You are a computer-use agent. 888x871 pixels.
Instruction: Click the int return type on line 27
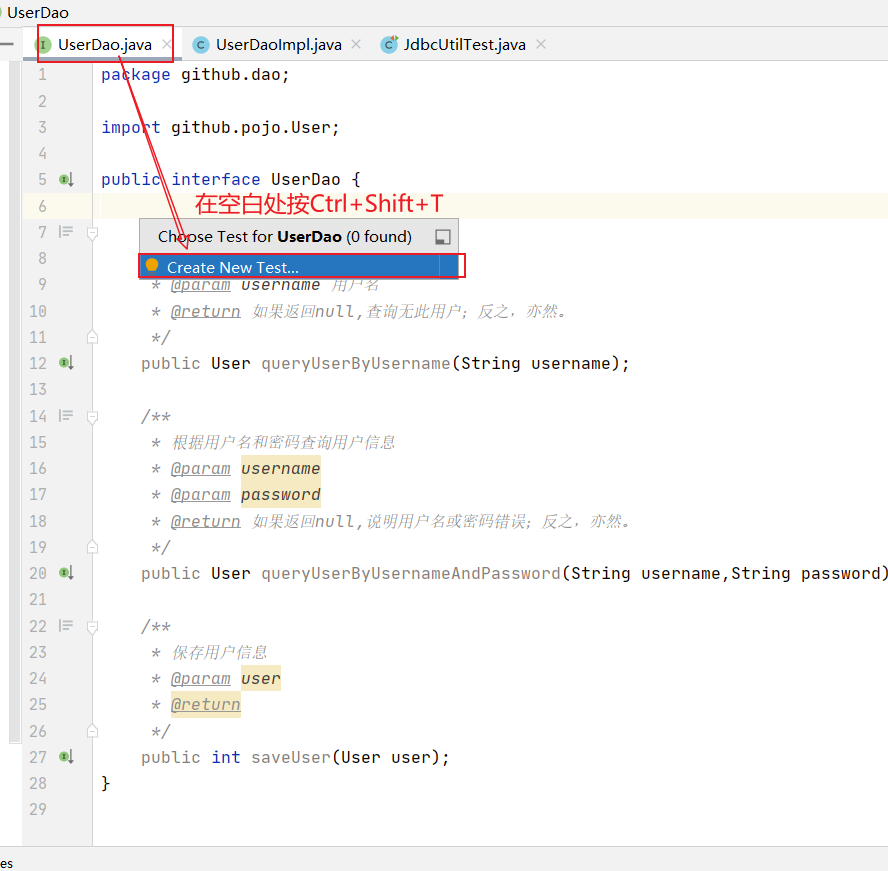pos(226,757)
